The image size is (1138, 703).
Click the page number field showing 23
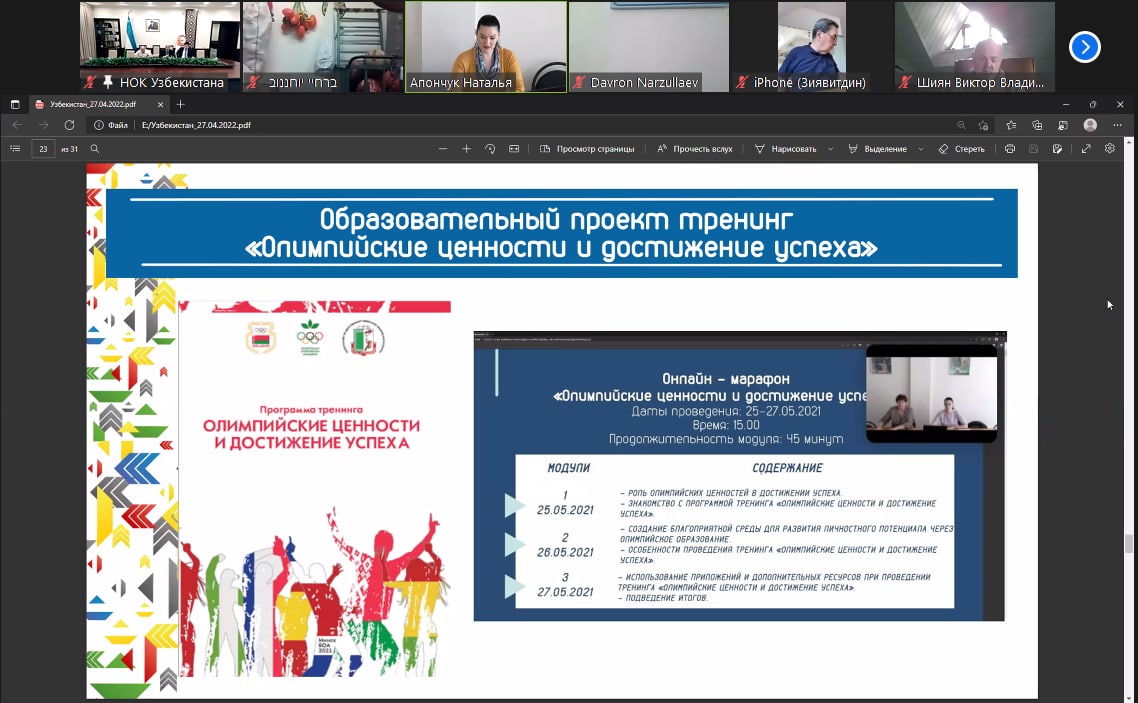click(x=43, y=149)
